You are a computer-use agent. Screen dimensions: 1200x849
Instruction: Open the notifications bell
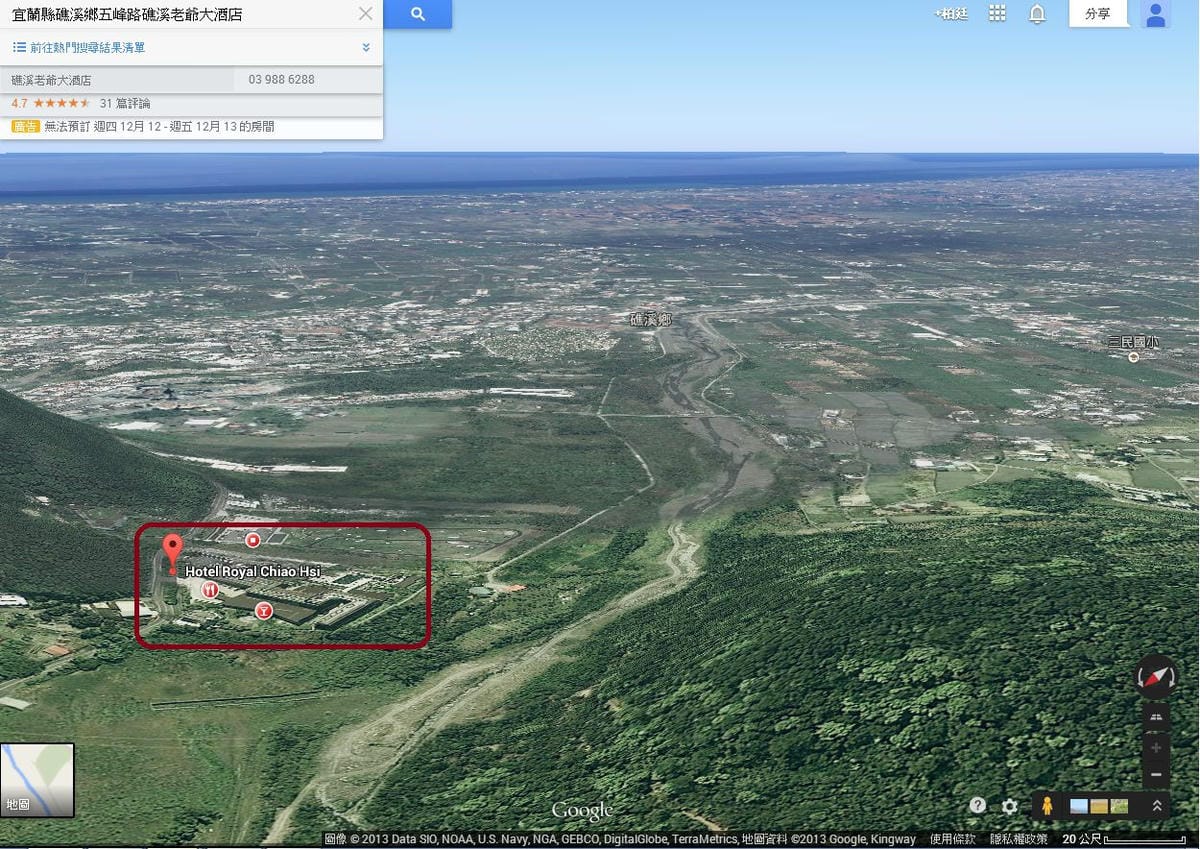point(1037,14)
